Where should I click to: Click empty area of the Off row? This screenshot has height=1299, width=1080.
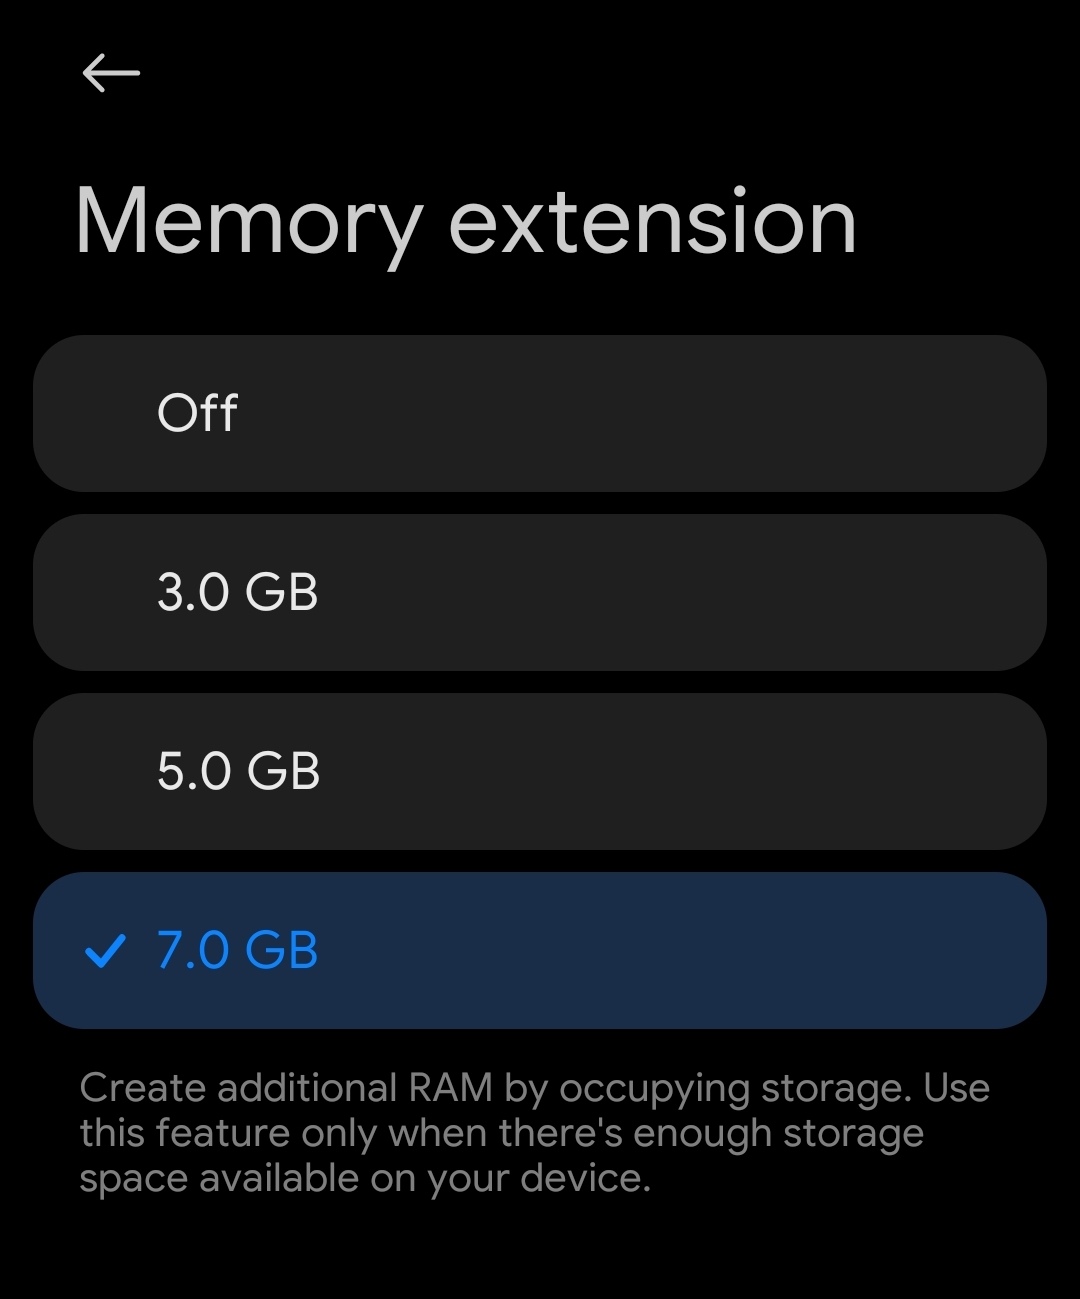(700, 413)
